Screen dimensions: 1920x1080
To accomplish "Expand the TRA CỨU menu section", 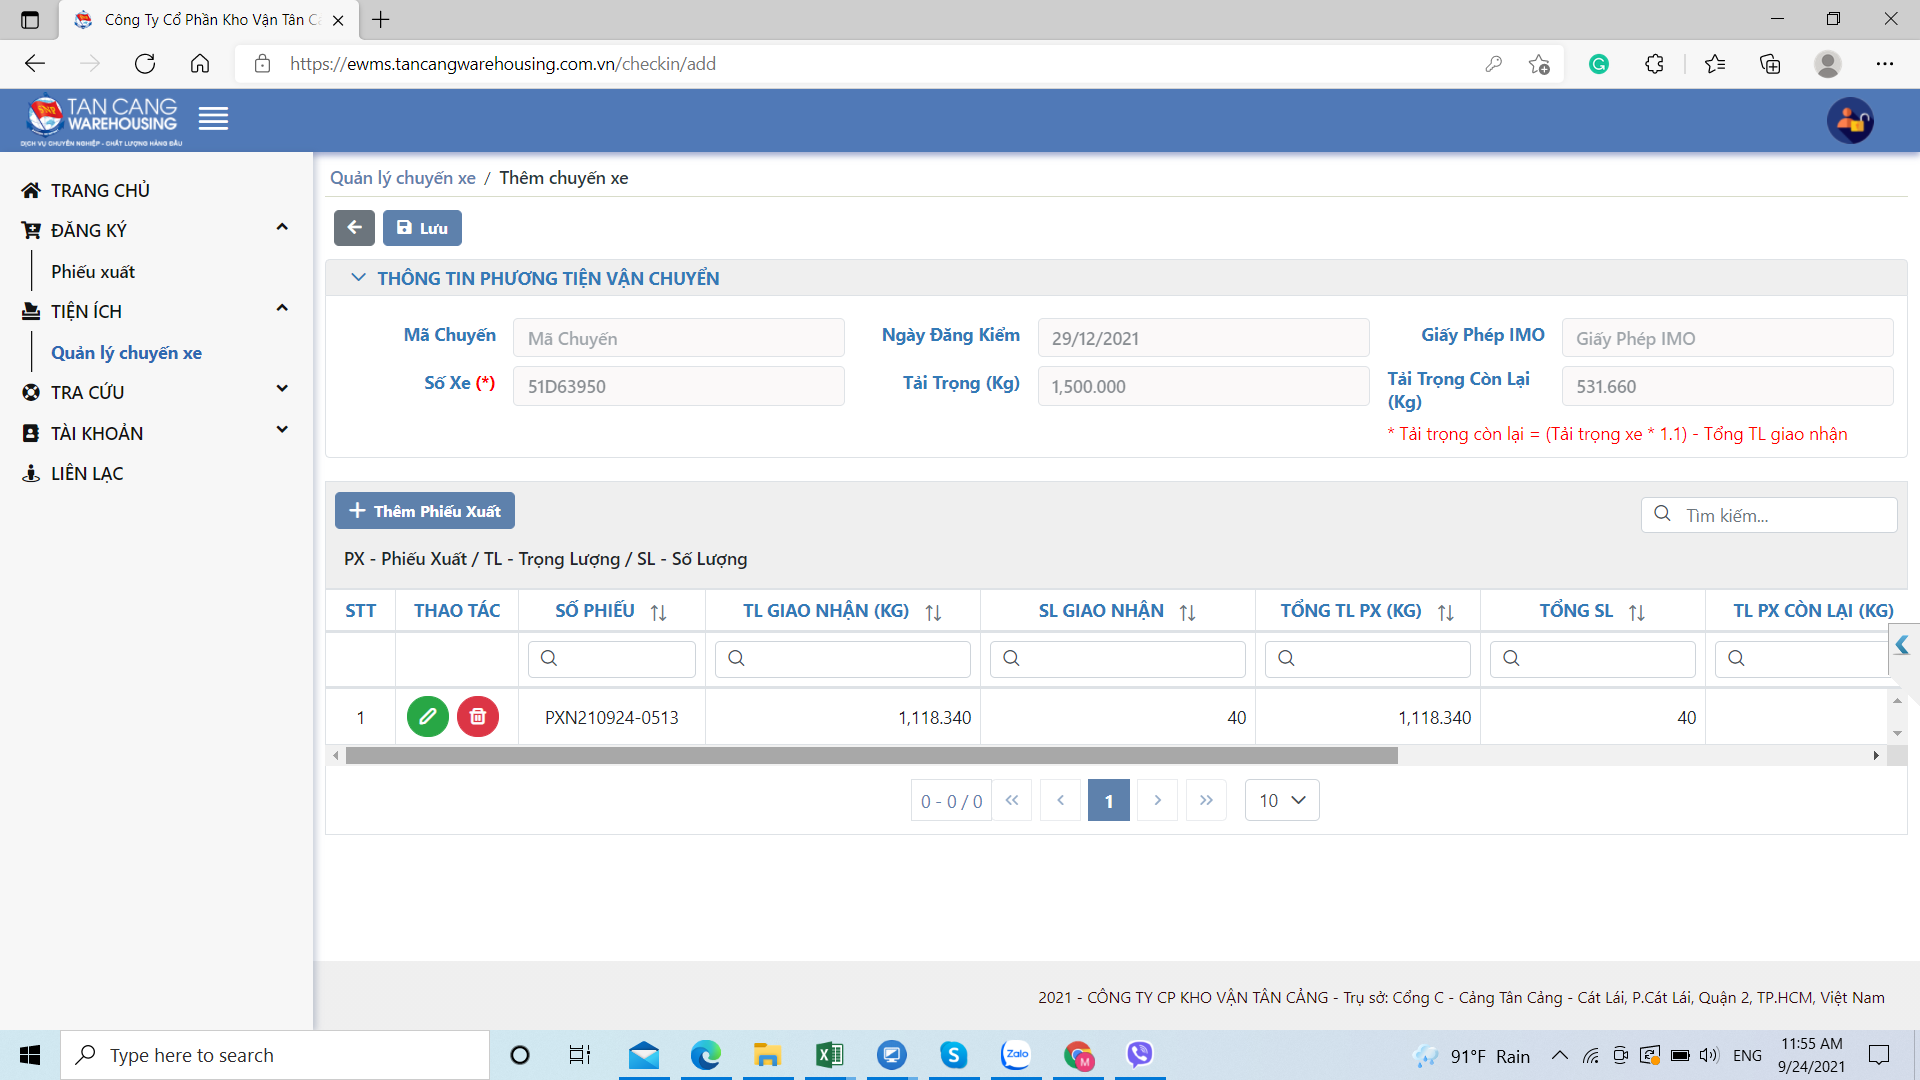I will tap(282, 389).
